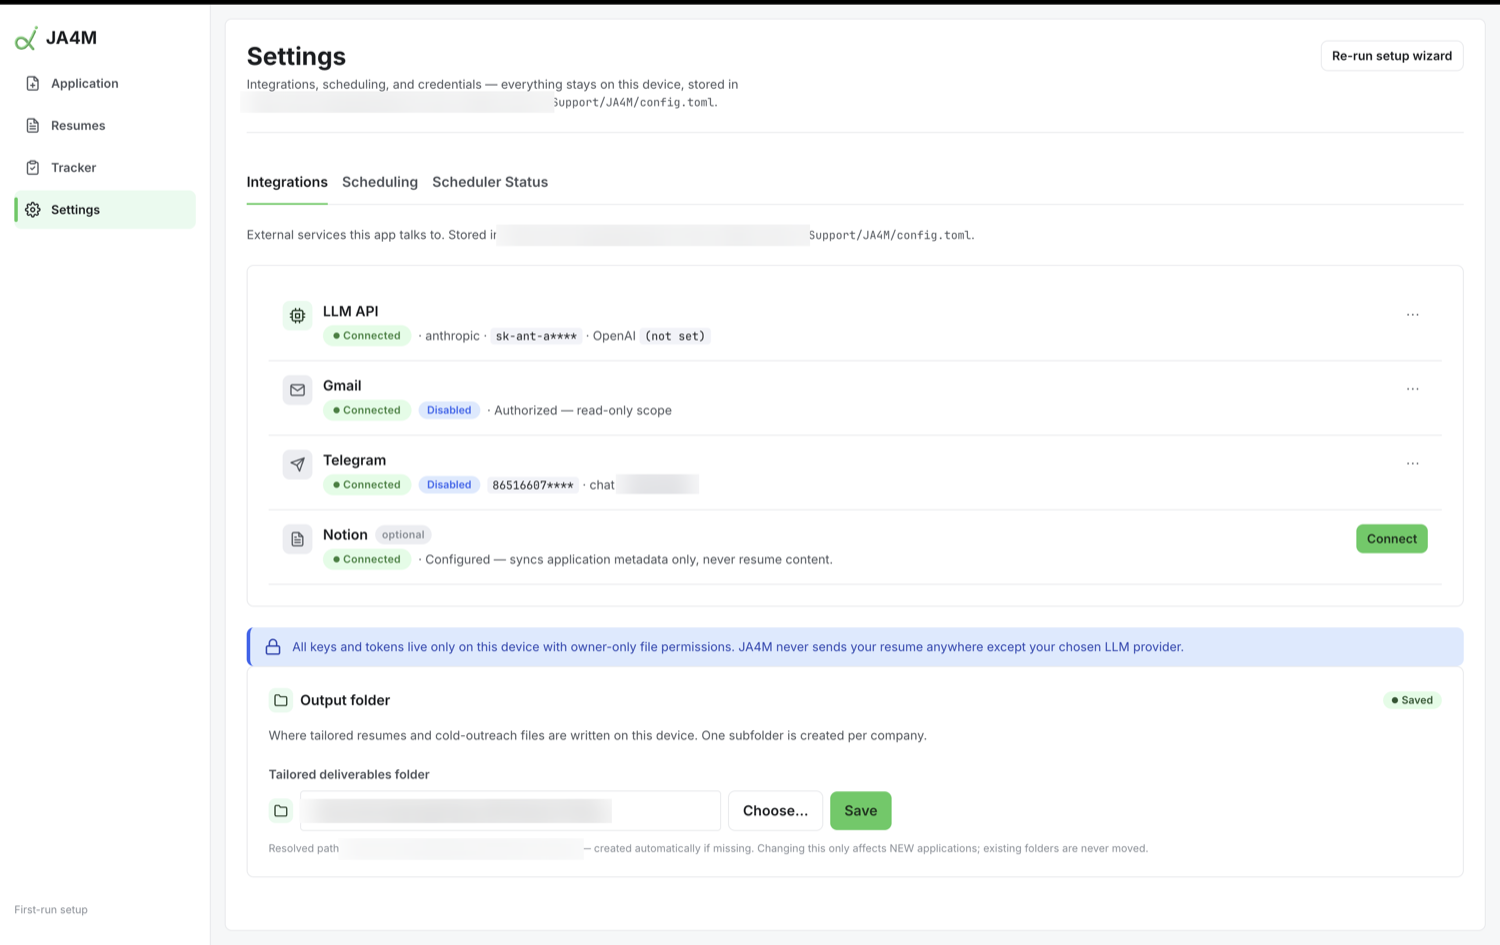
Task: Click the Gmail integration title
Action: (x=342, y=386)
